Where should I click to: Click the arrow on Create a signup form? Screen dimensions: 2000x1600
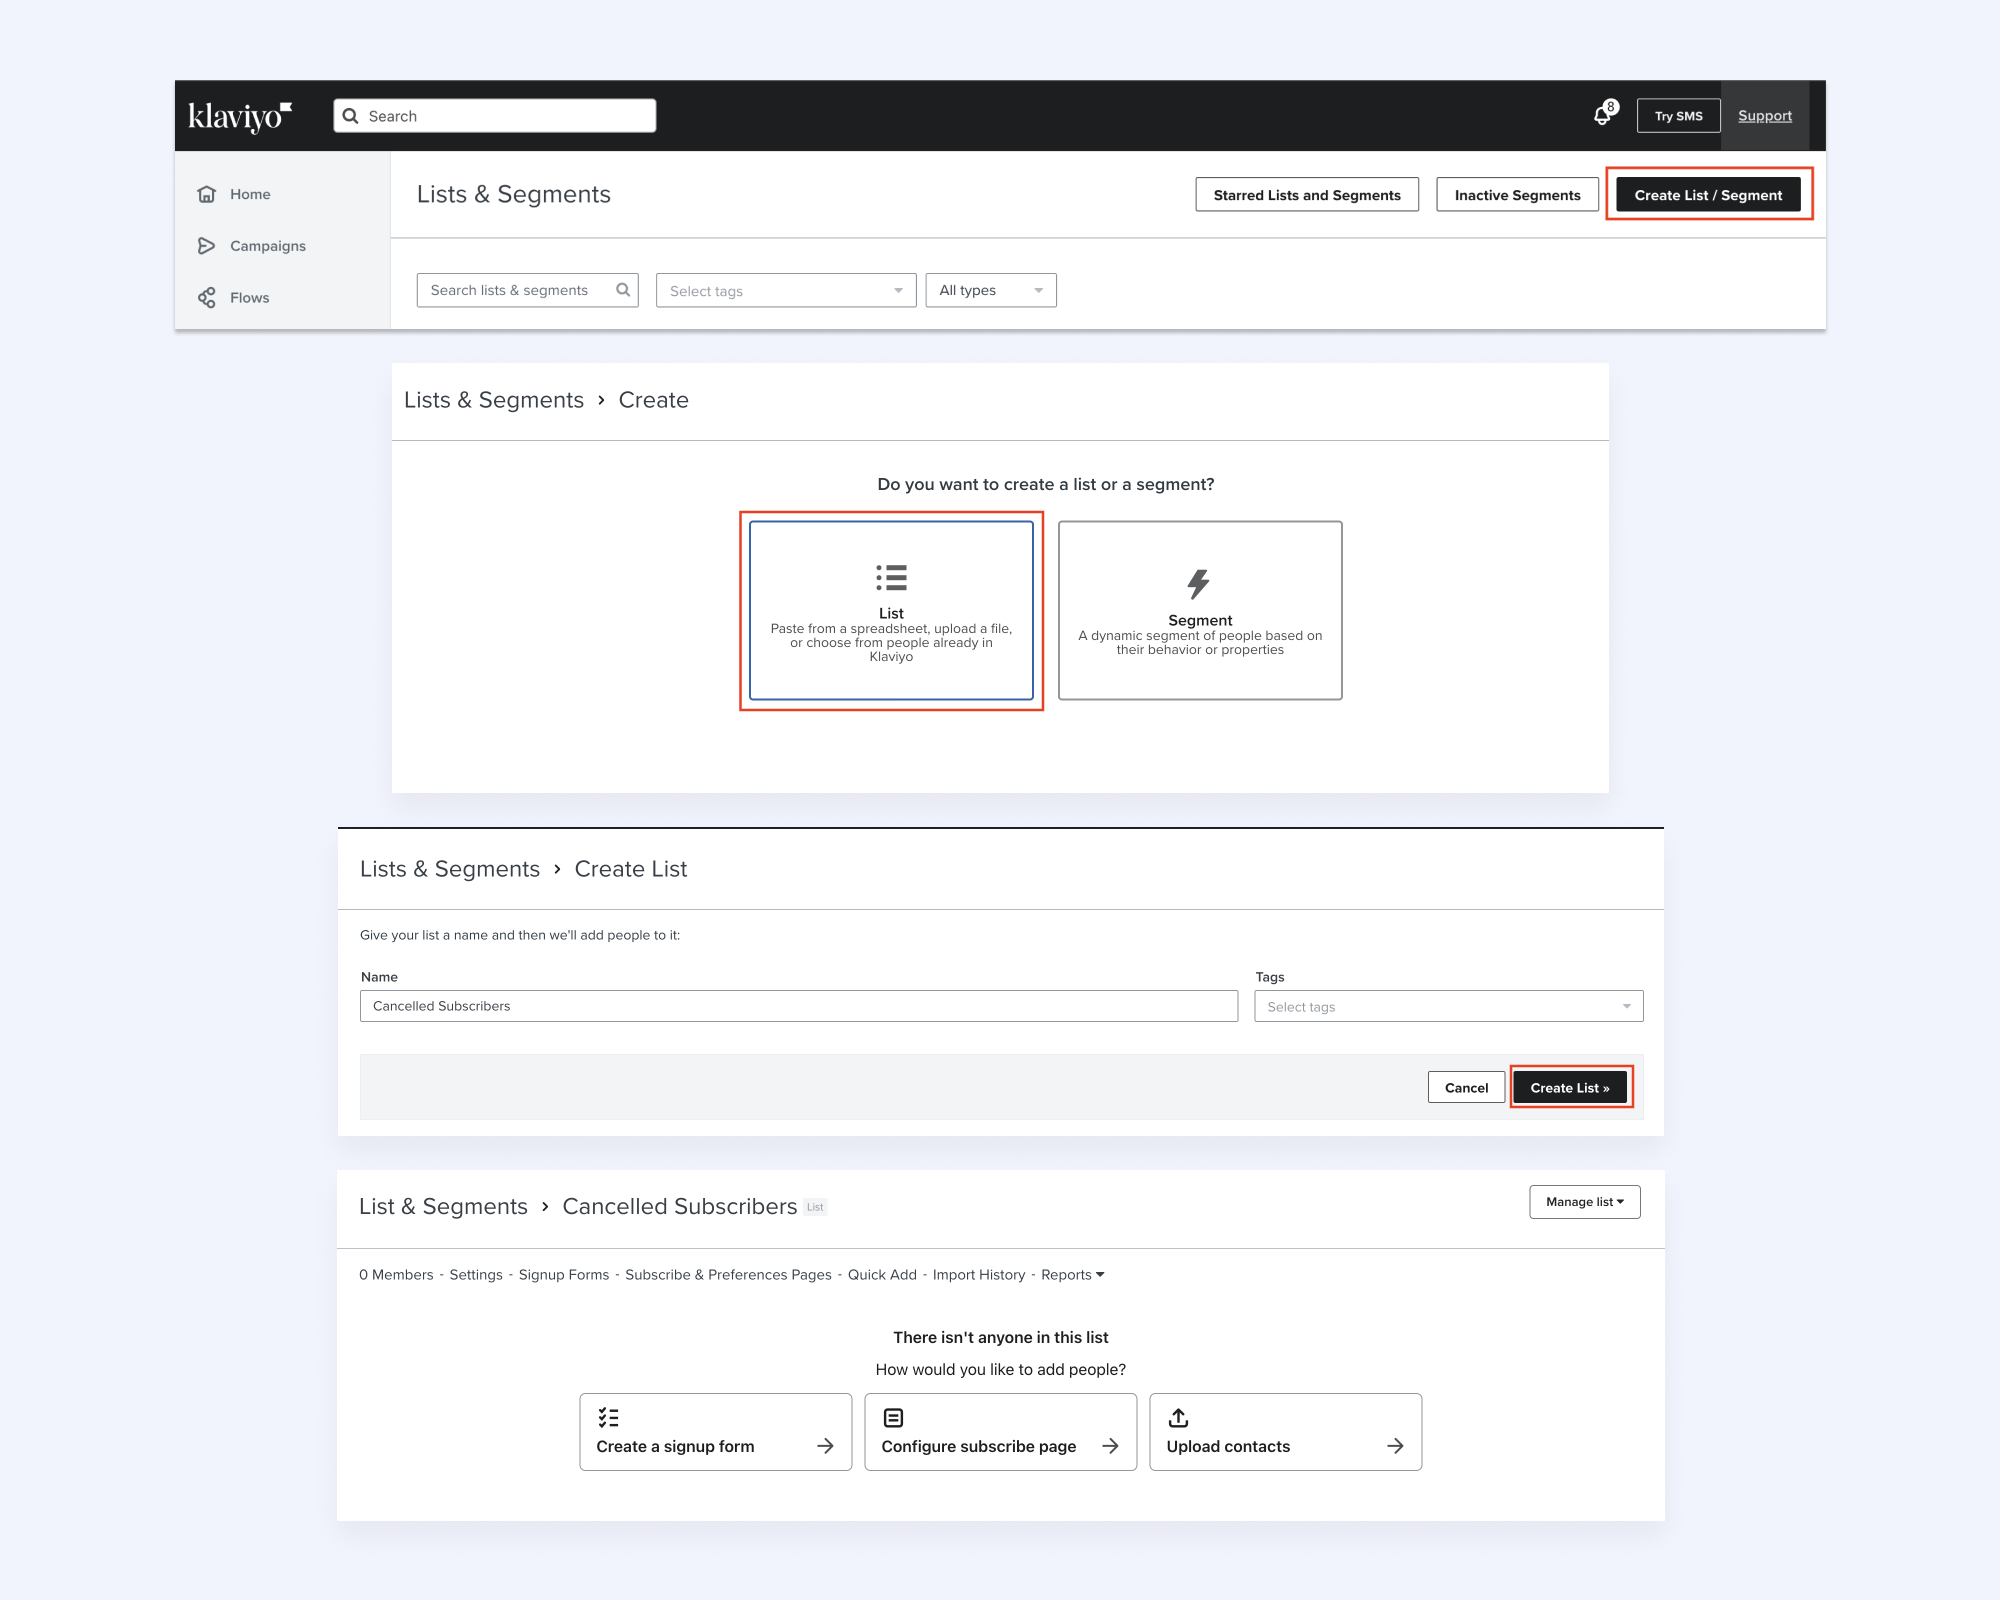click(x=825, y=1446)
